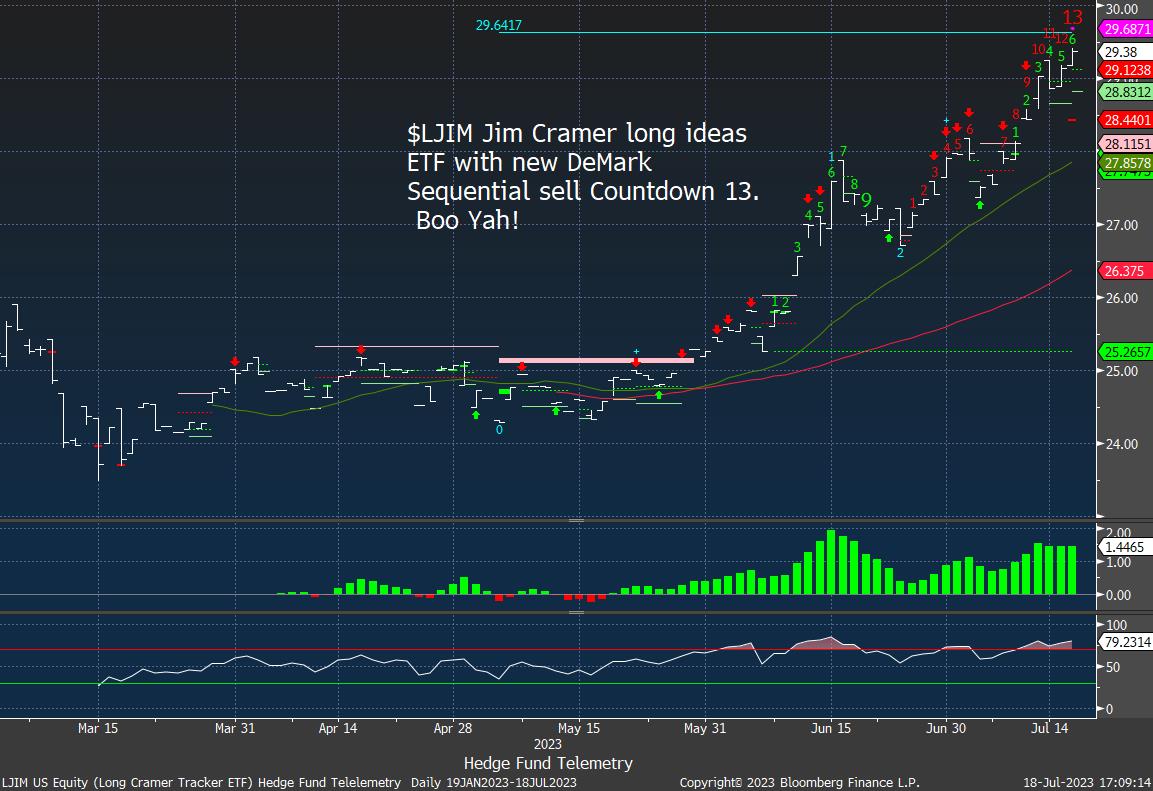1153x791 pixels.
Task: Select the pink 28.1151 price tag
Action: [1126, 144]
